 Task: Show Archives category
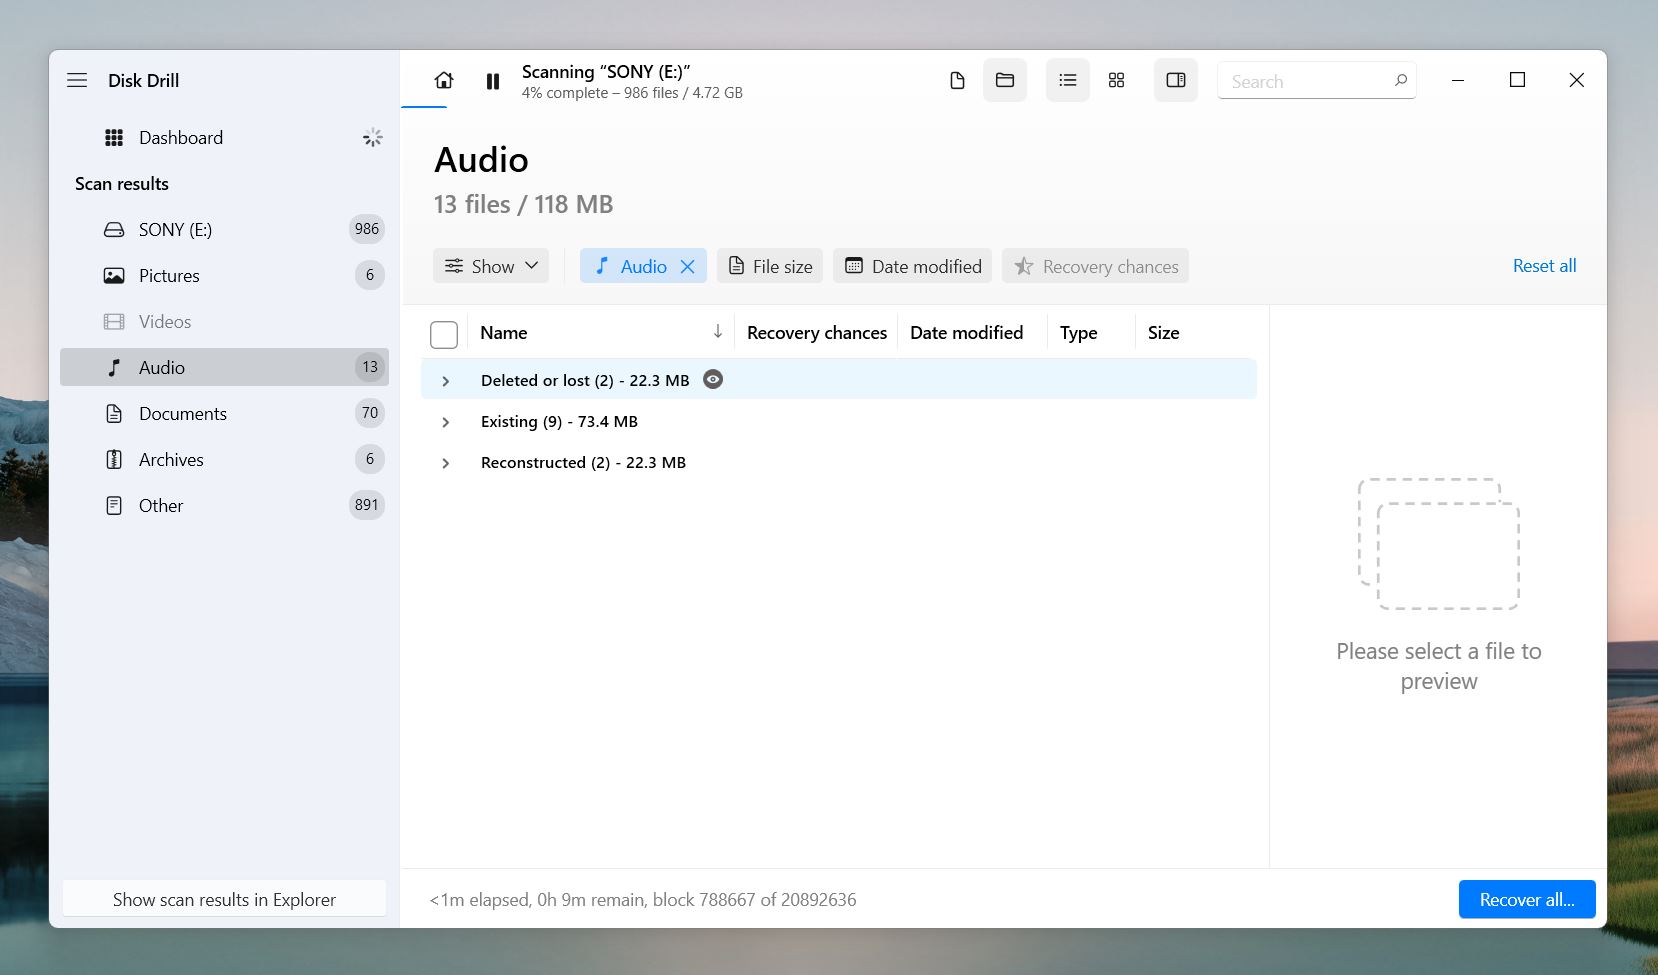point(224,459)
